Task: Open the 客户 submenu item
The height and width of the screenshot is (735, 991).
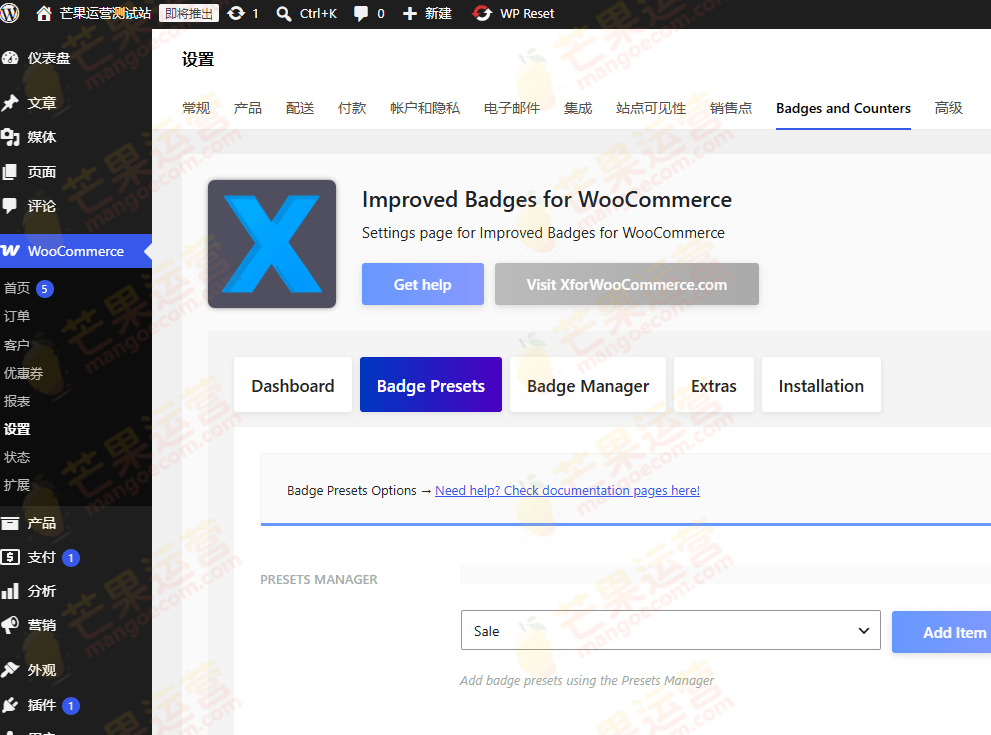Action: click(17, 344)
